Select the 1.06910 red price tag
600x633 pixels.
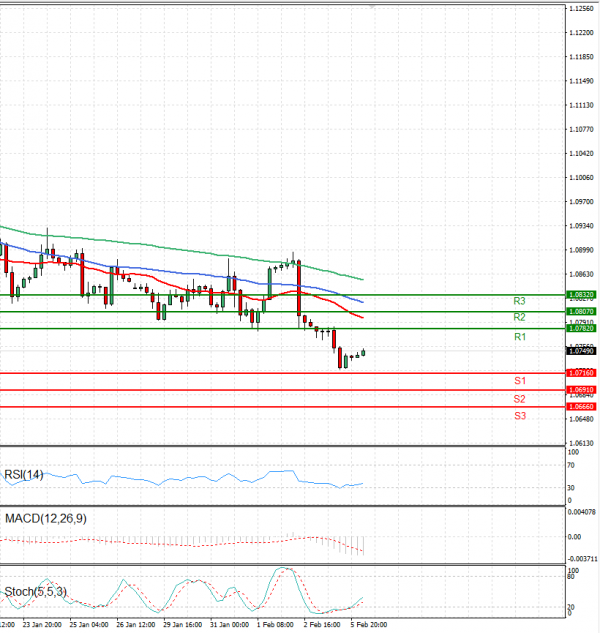(581, 390)
